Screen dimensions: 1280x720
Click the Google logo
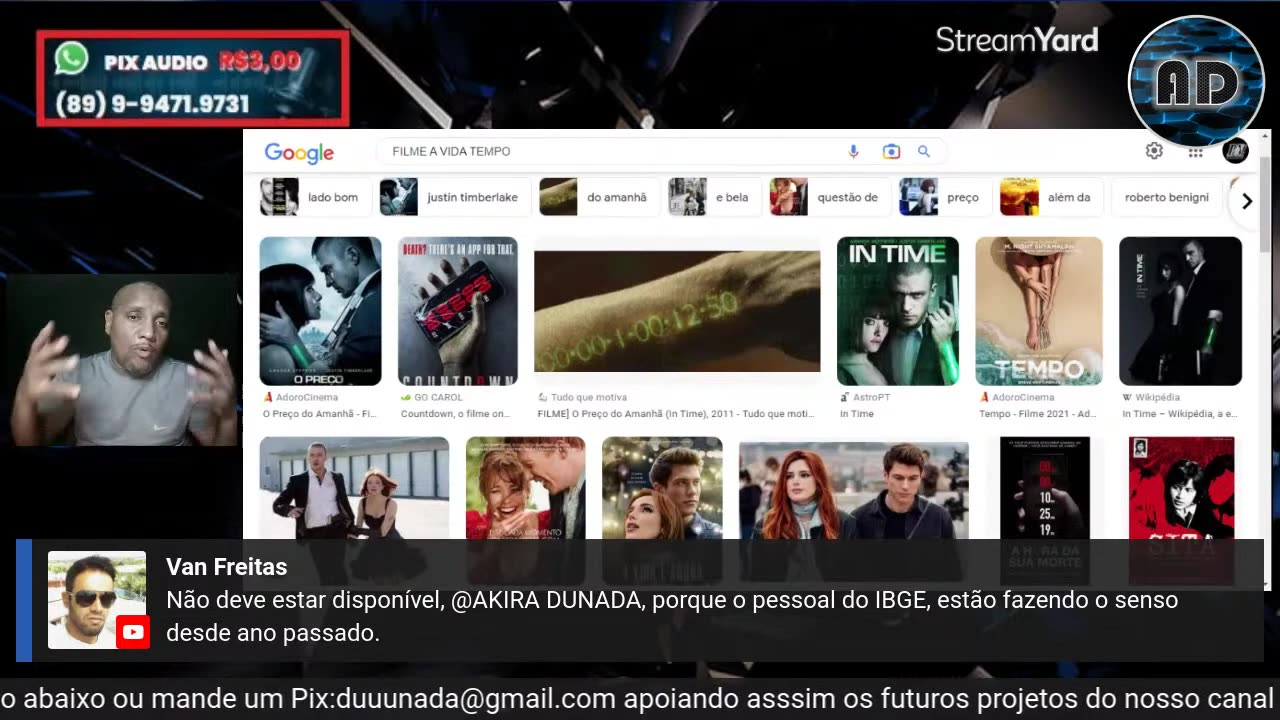[x=299, y=152]
